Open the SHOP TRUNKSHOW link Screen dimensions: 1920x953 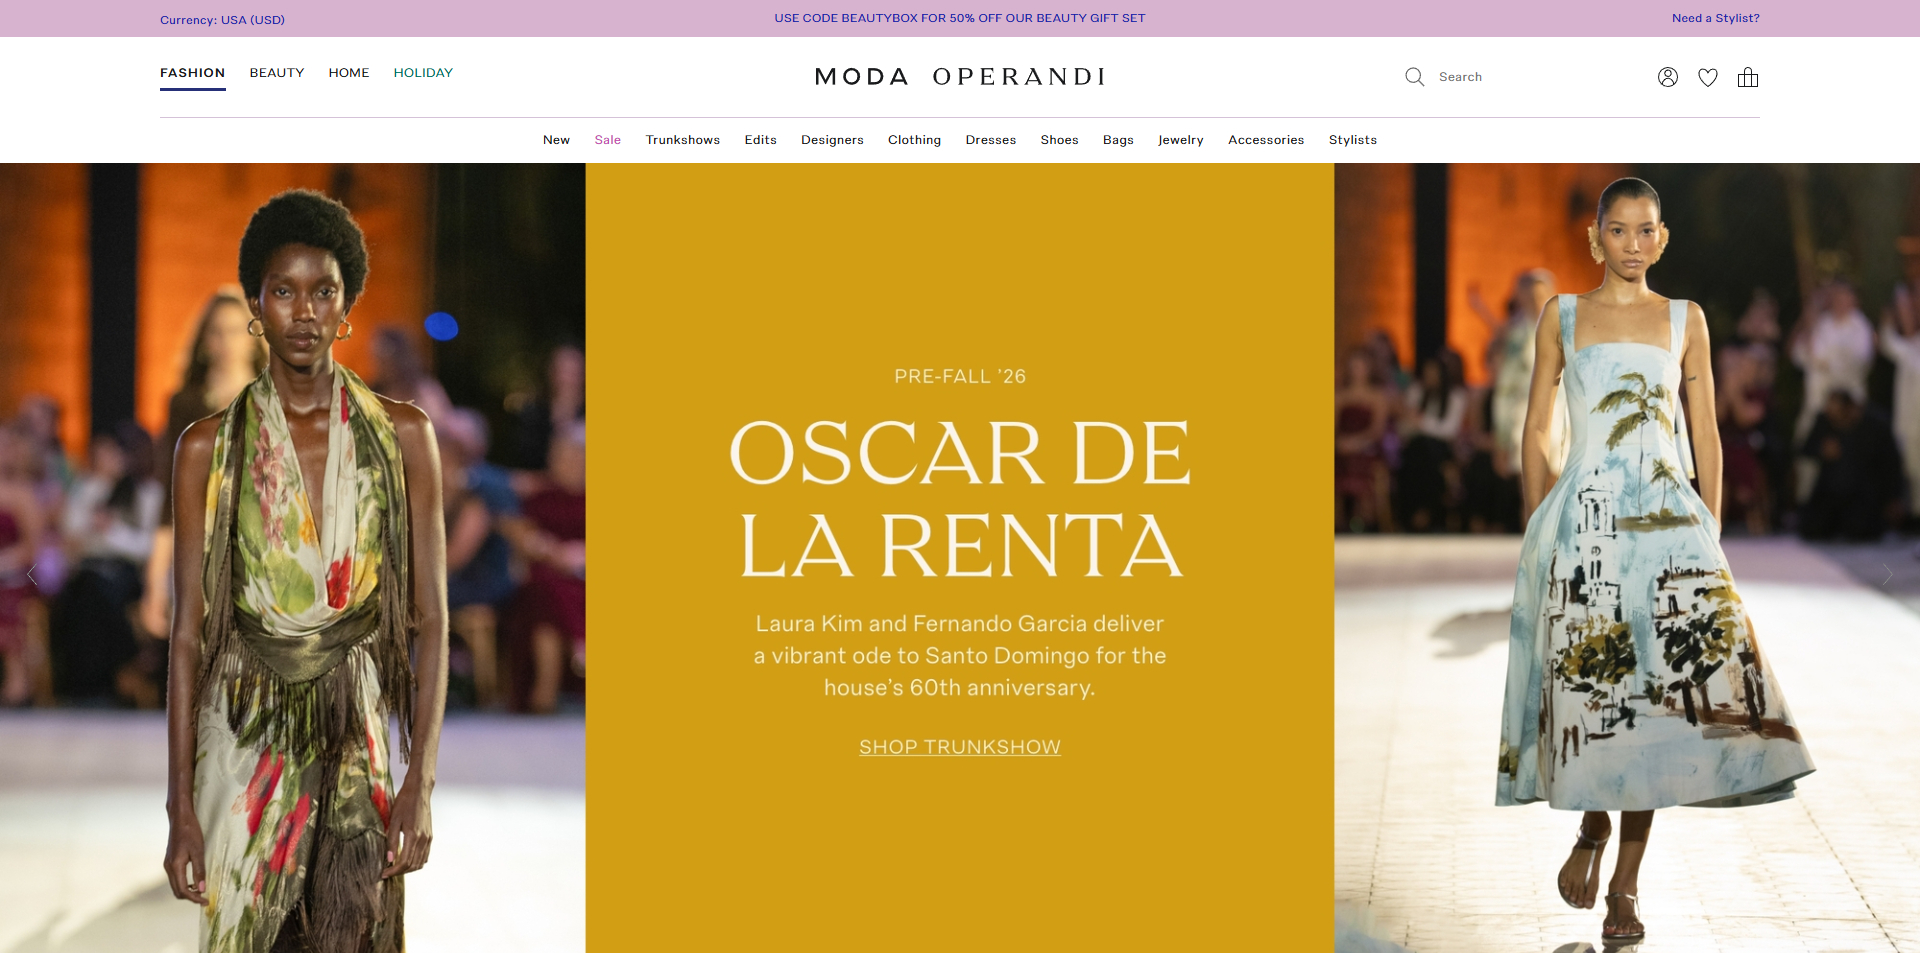[959, 747]
